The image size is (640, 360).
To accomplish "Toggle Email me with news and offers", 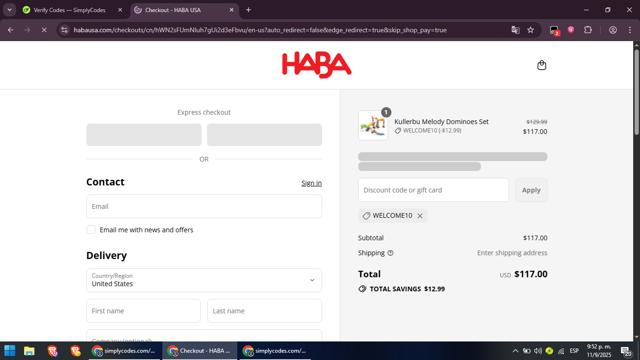I will [x=91, y=230].
